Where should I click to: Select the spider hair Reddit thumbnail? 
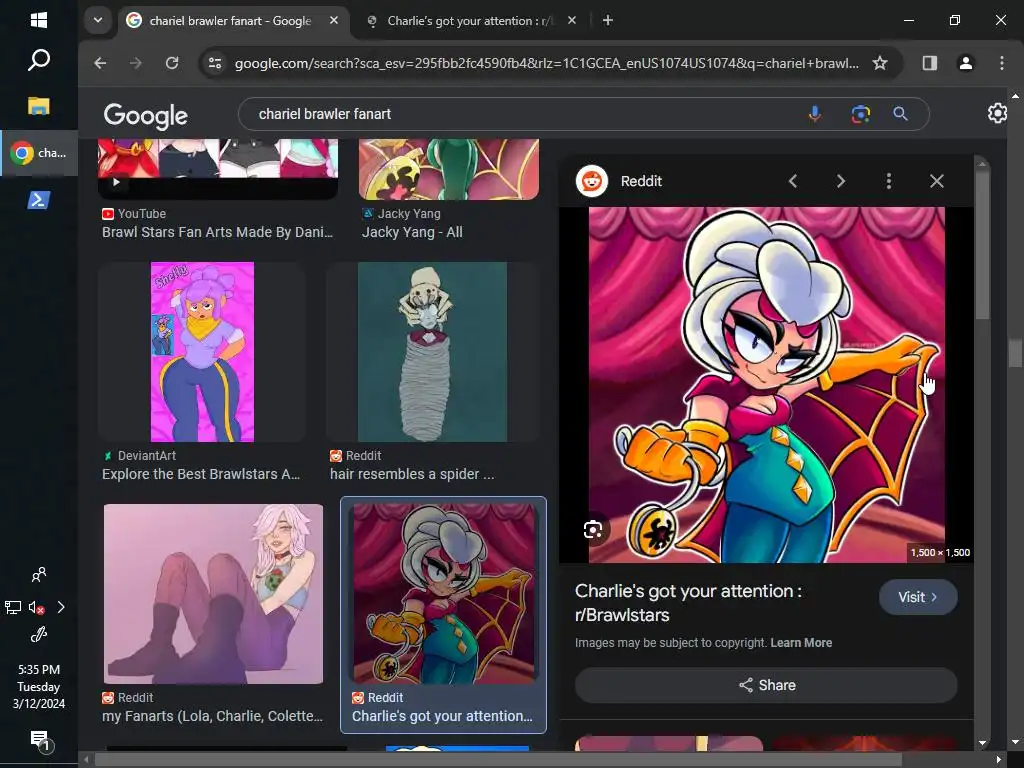click(432, 352)
